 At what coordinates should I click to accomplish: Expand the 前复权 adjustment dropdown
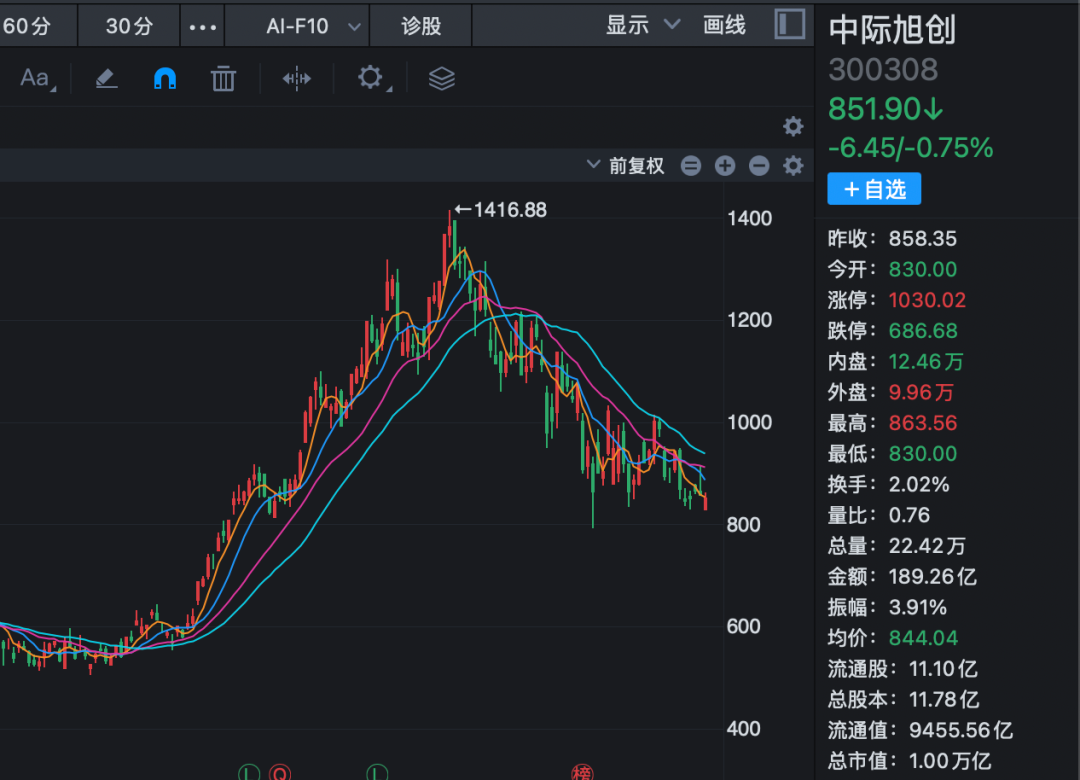point(625,165)
